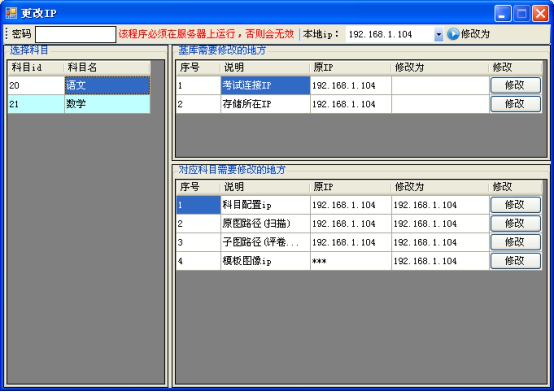Click the maximize window button
The height and width of the screenshot is (392, 554).
pos(521,13)
